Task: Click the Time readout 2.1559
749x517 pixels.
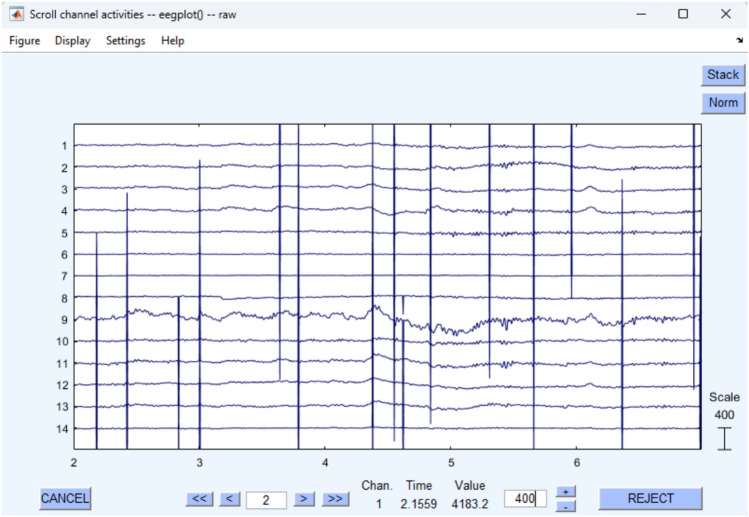Action: [418, 504]
